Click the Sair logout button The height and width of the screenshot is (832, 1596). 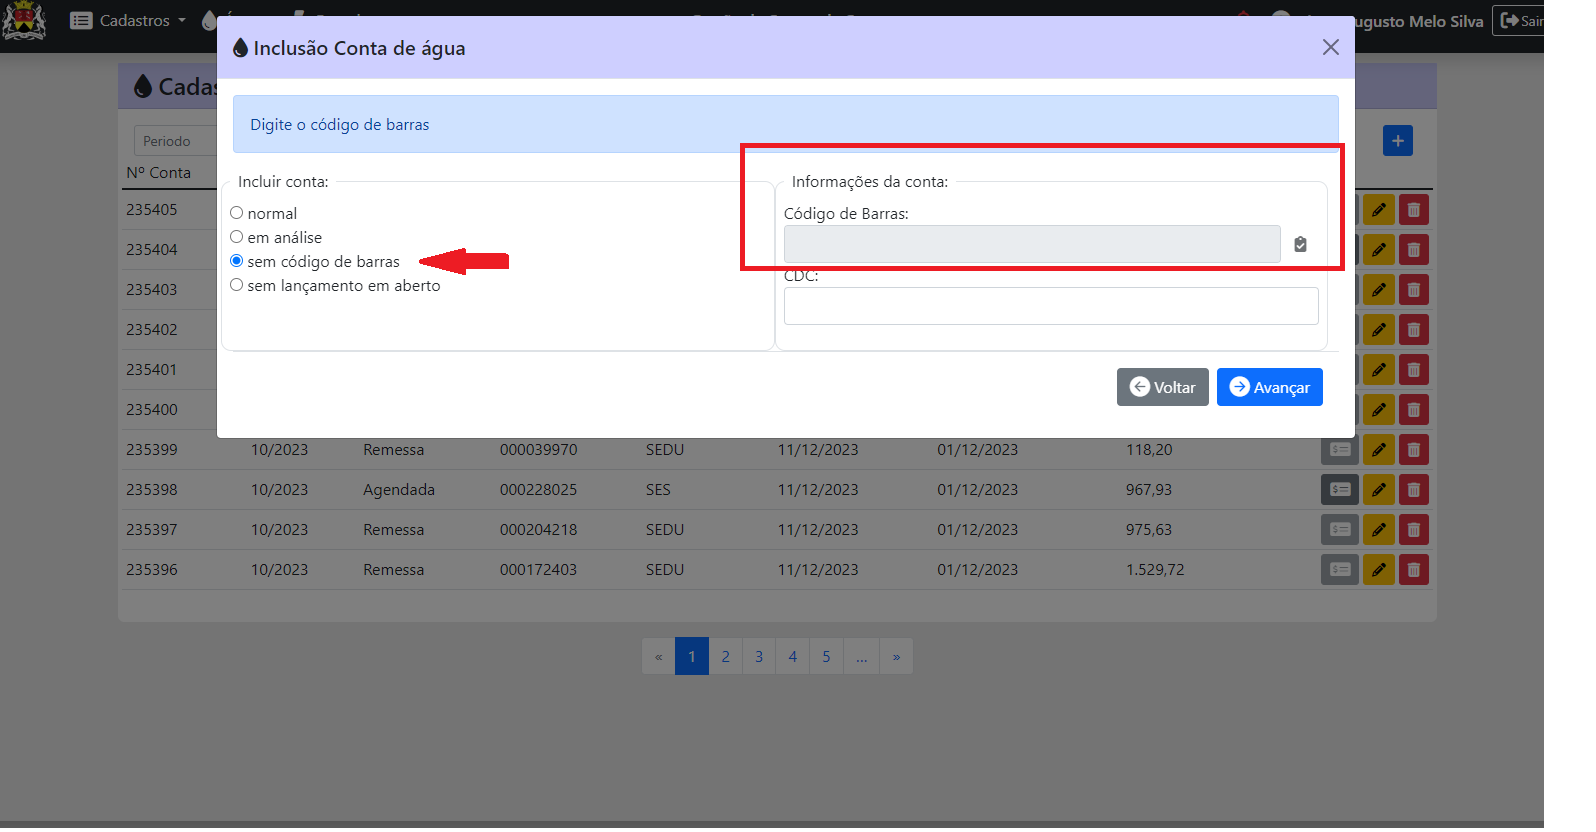pos(1521,20)
